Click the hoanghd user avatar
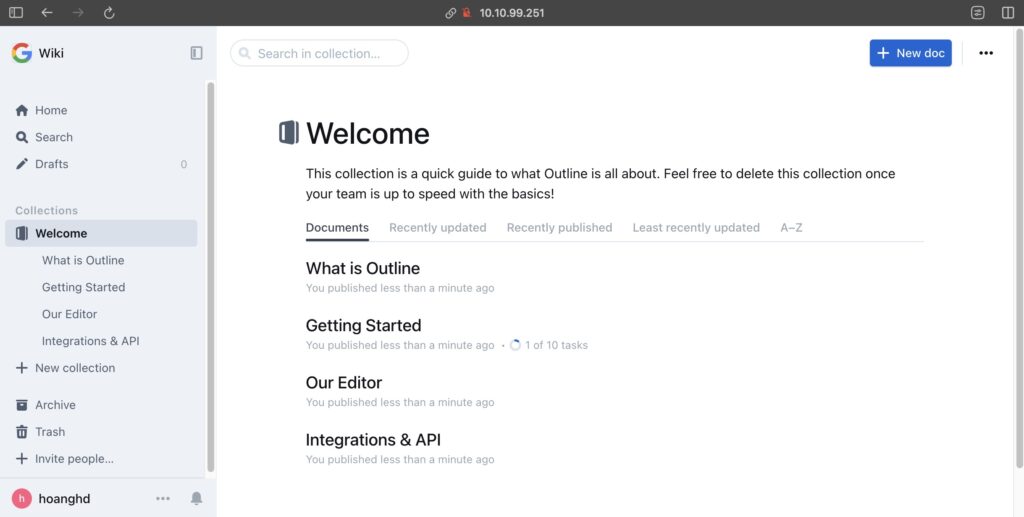Screen dimensions: 1024x517 (22, 499)
